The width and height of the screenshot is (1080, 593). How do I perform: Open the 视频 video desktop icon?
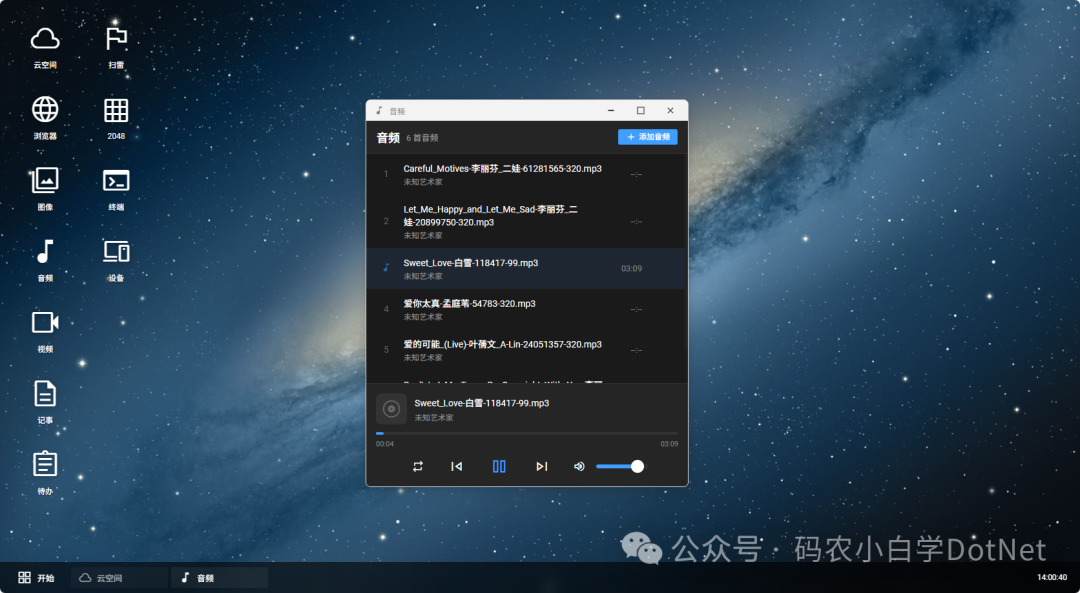pyautogui.click(x=45, y=331)
